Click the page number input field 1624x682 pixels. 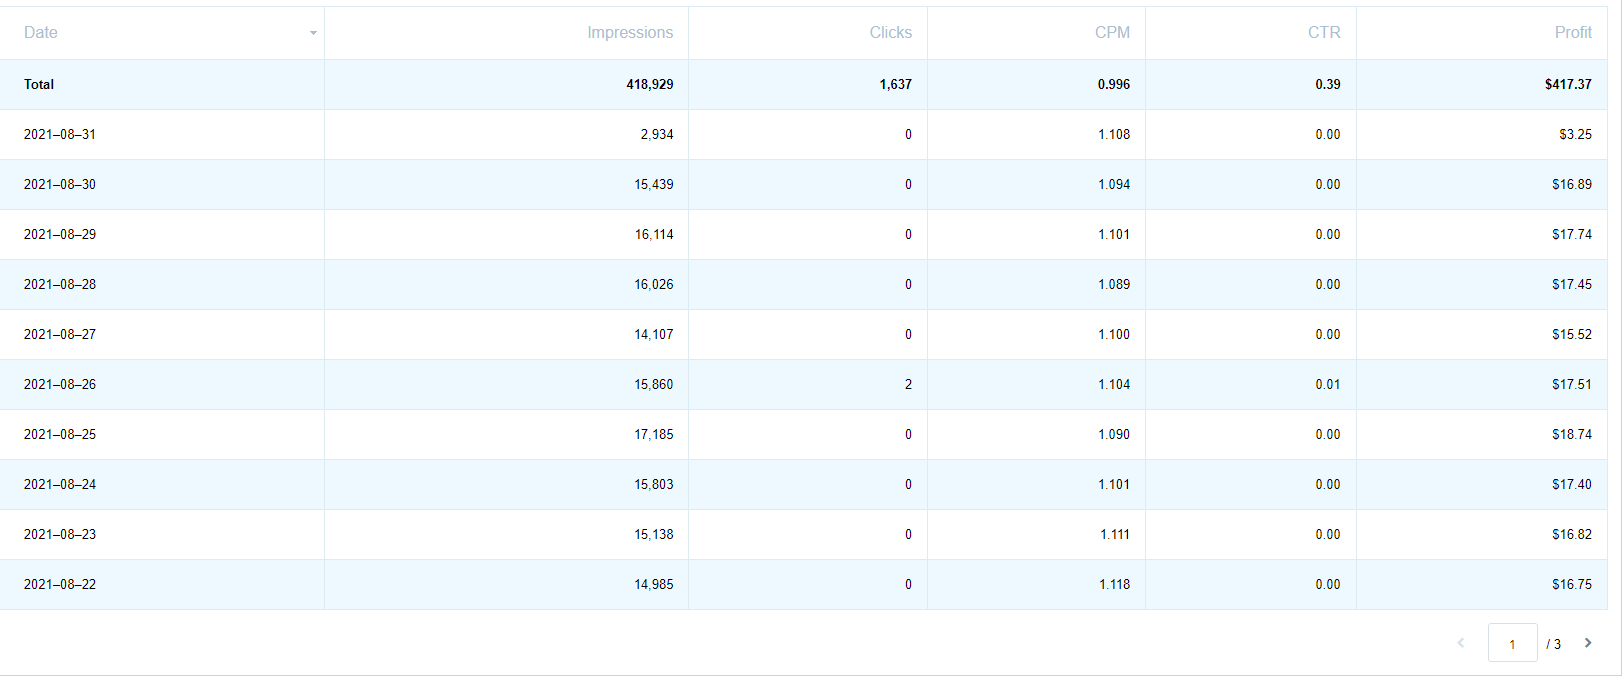point(1512,644)
